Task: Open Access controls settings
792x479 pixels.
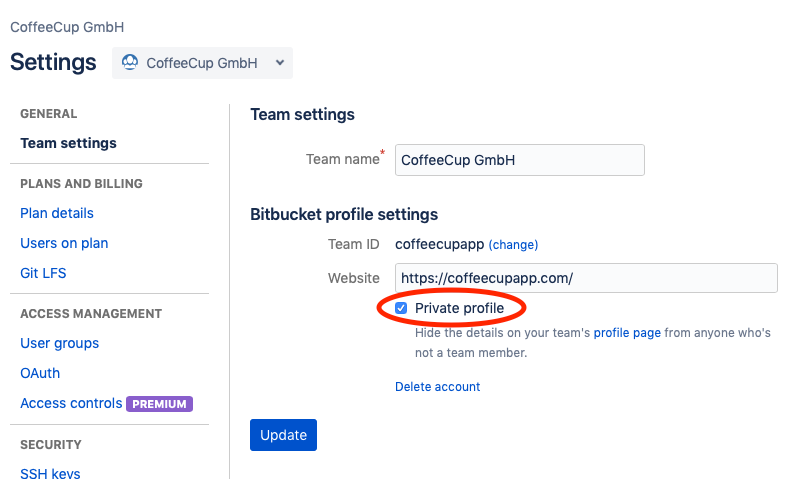Action: pyautogui.click(x=71, y=403)
